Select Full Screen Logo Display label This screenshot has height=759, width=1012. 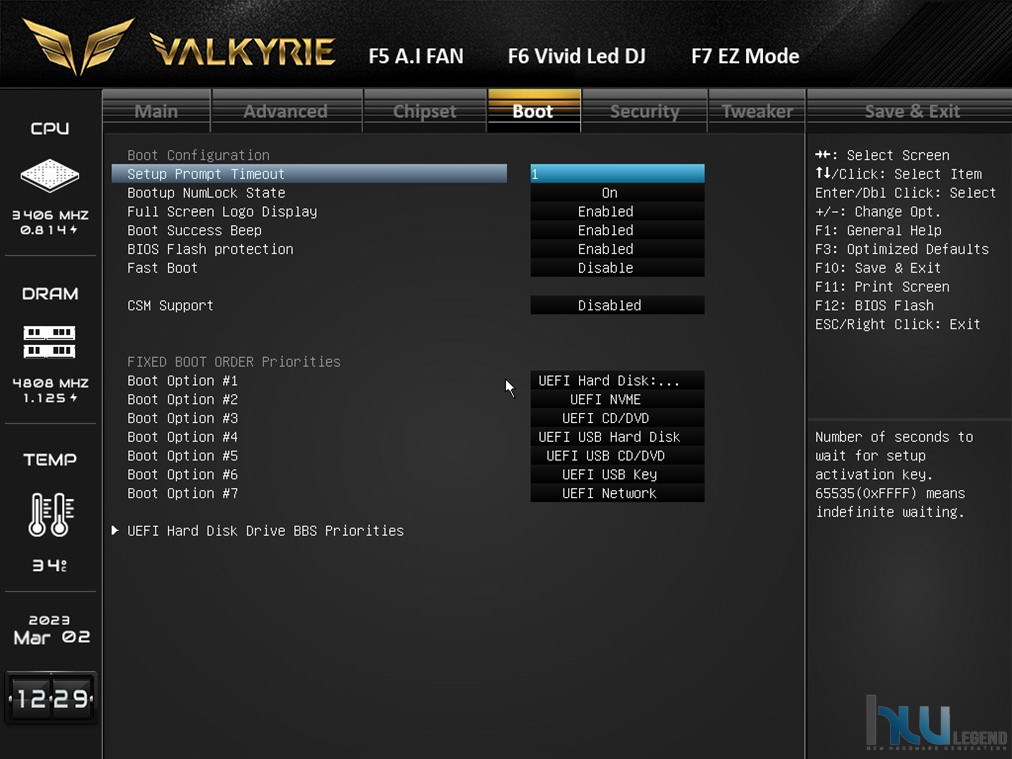coord(222,211)
